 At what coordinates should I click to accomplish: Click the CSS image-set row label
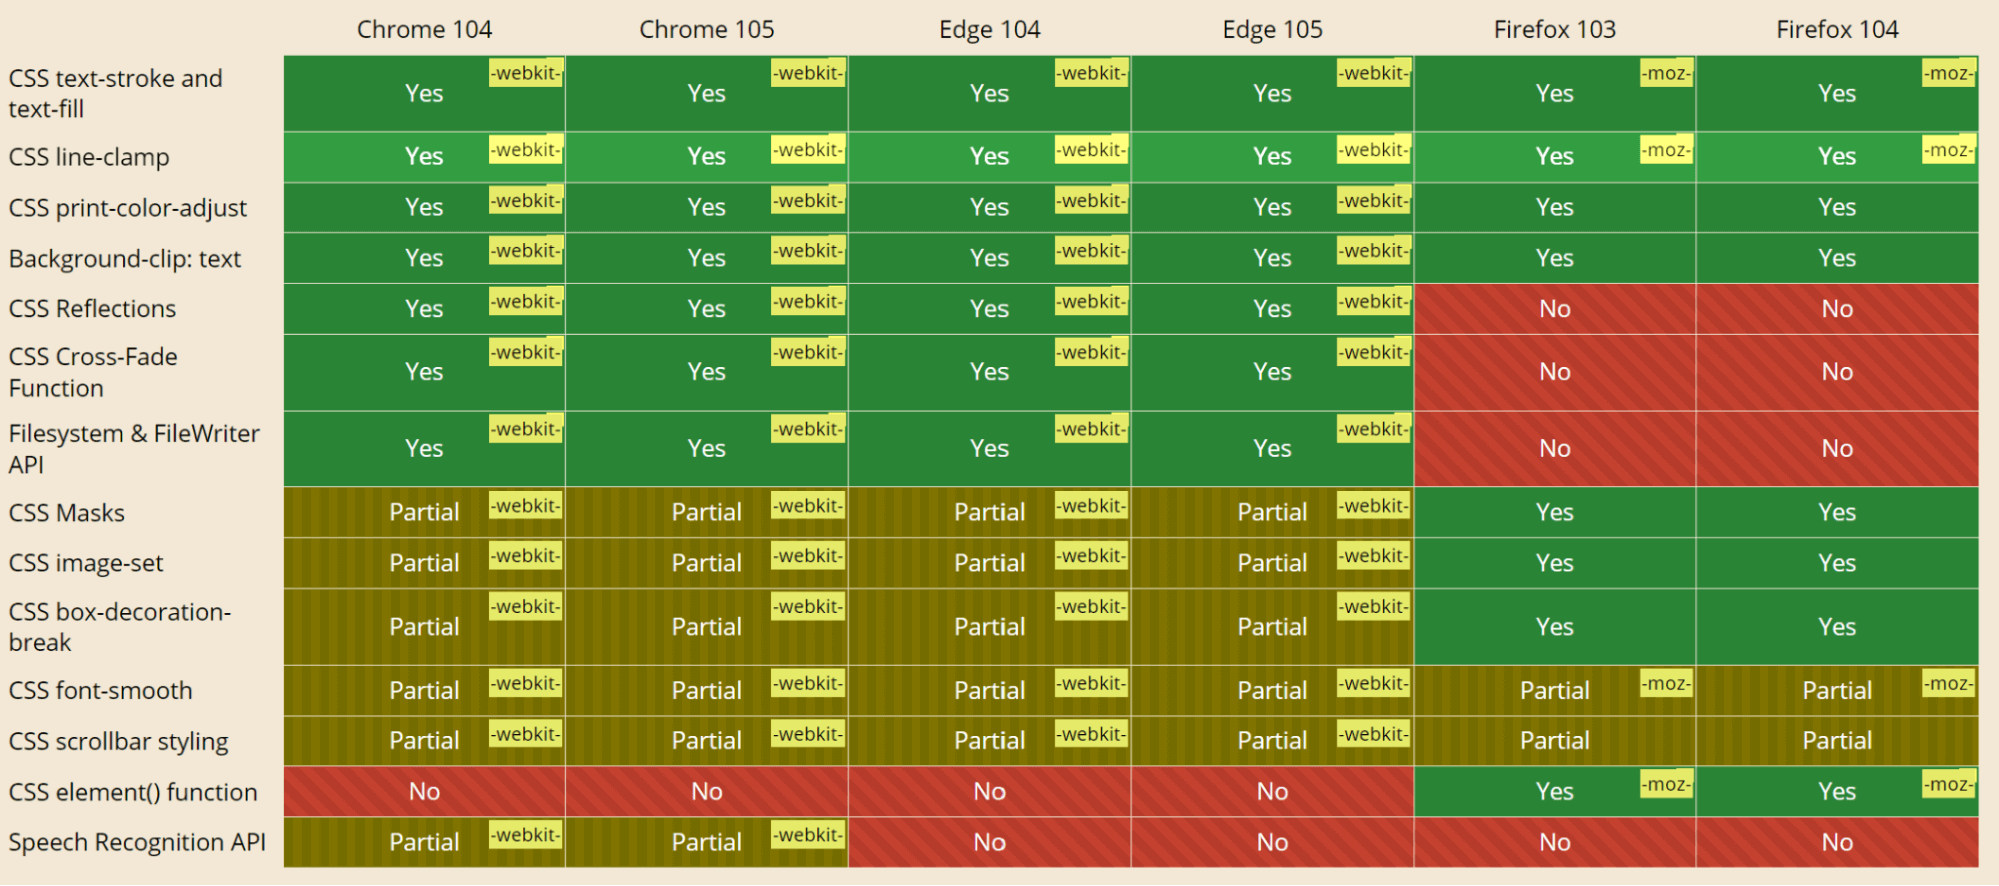[86, 563]
